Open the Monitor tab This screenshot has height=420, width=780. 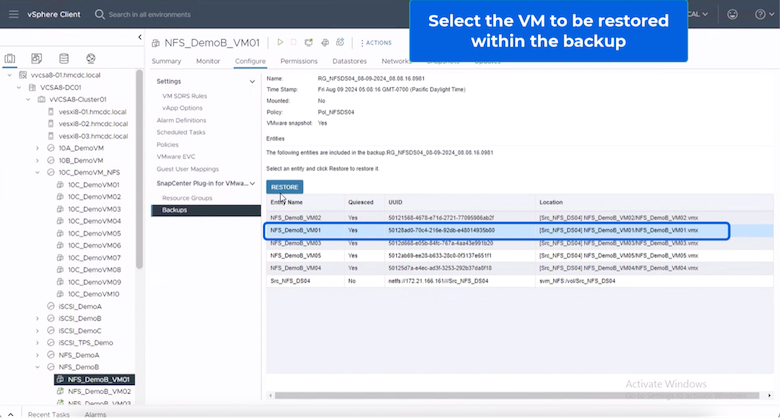point(208,61)
